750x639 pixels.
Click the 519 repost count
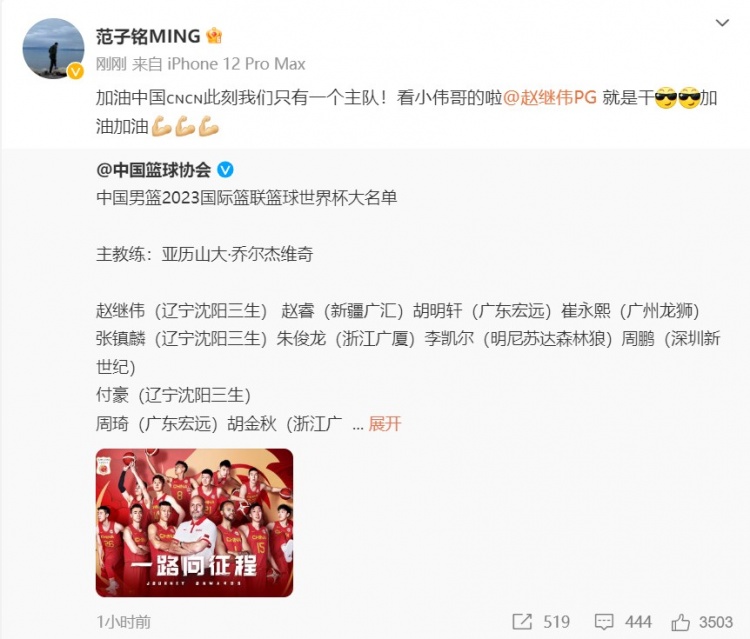(x=557, y=622)
